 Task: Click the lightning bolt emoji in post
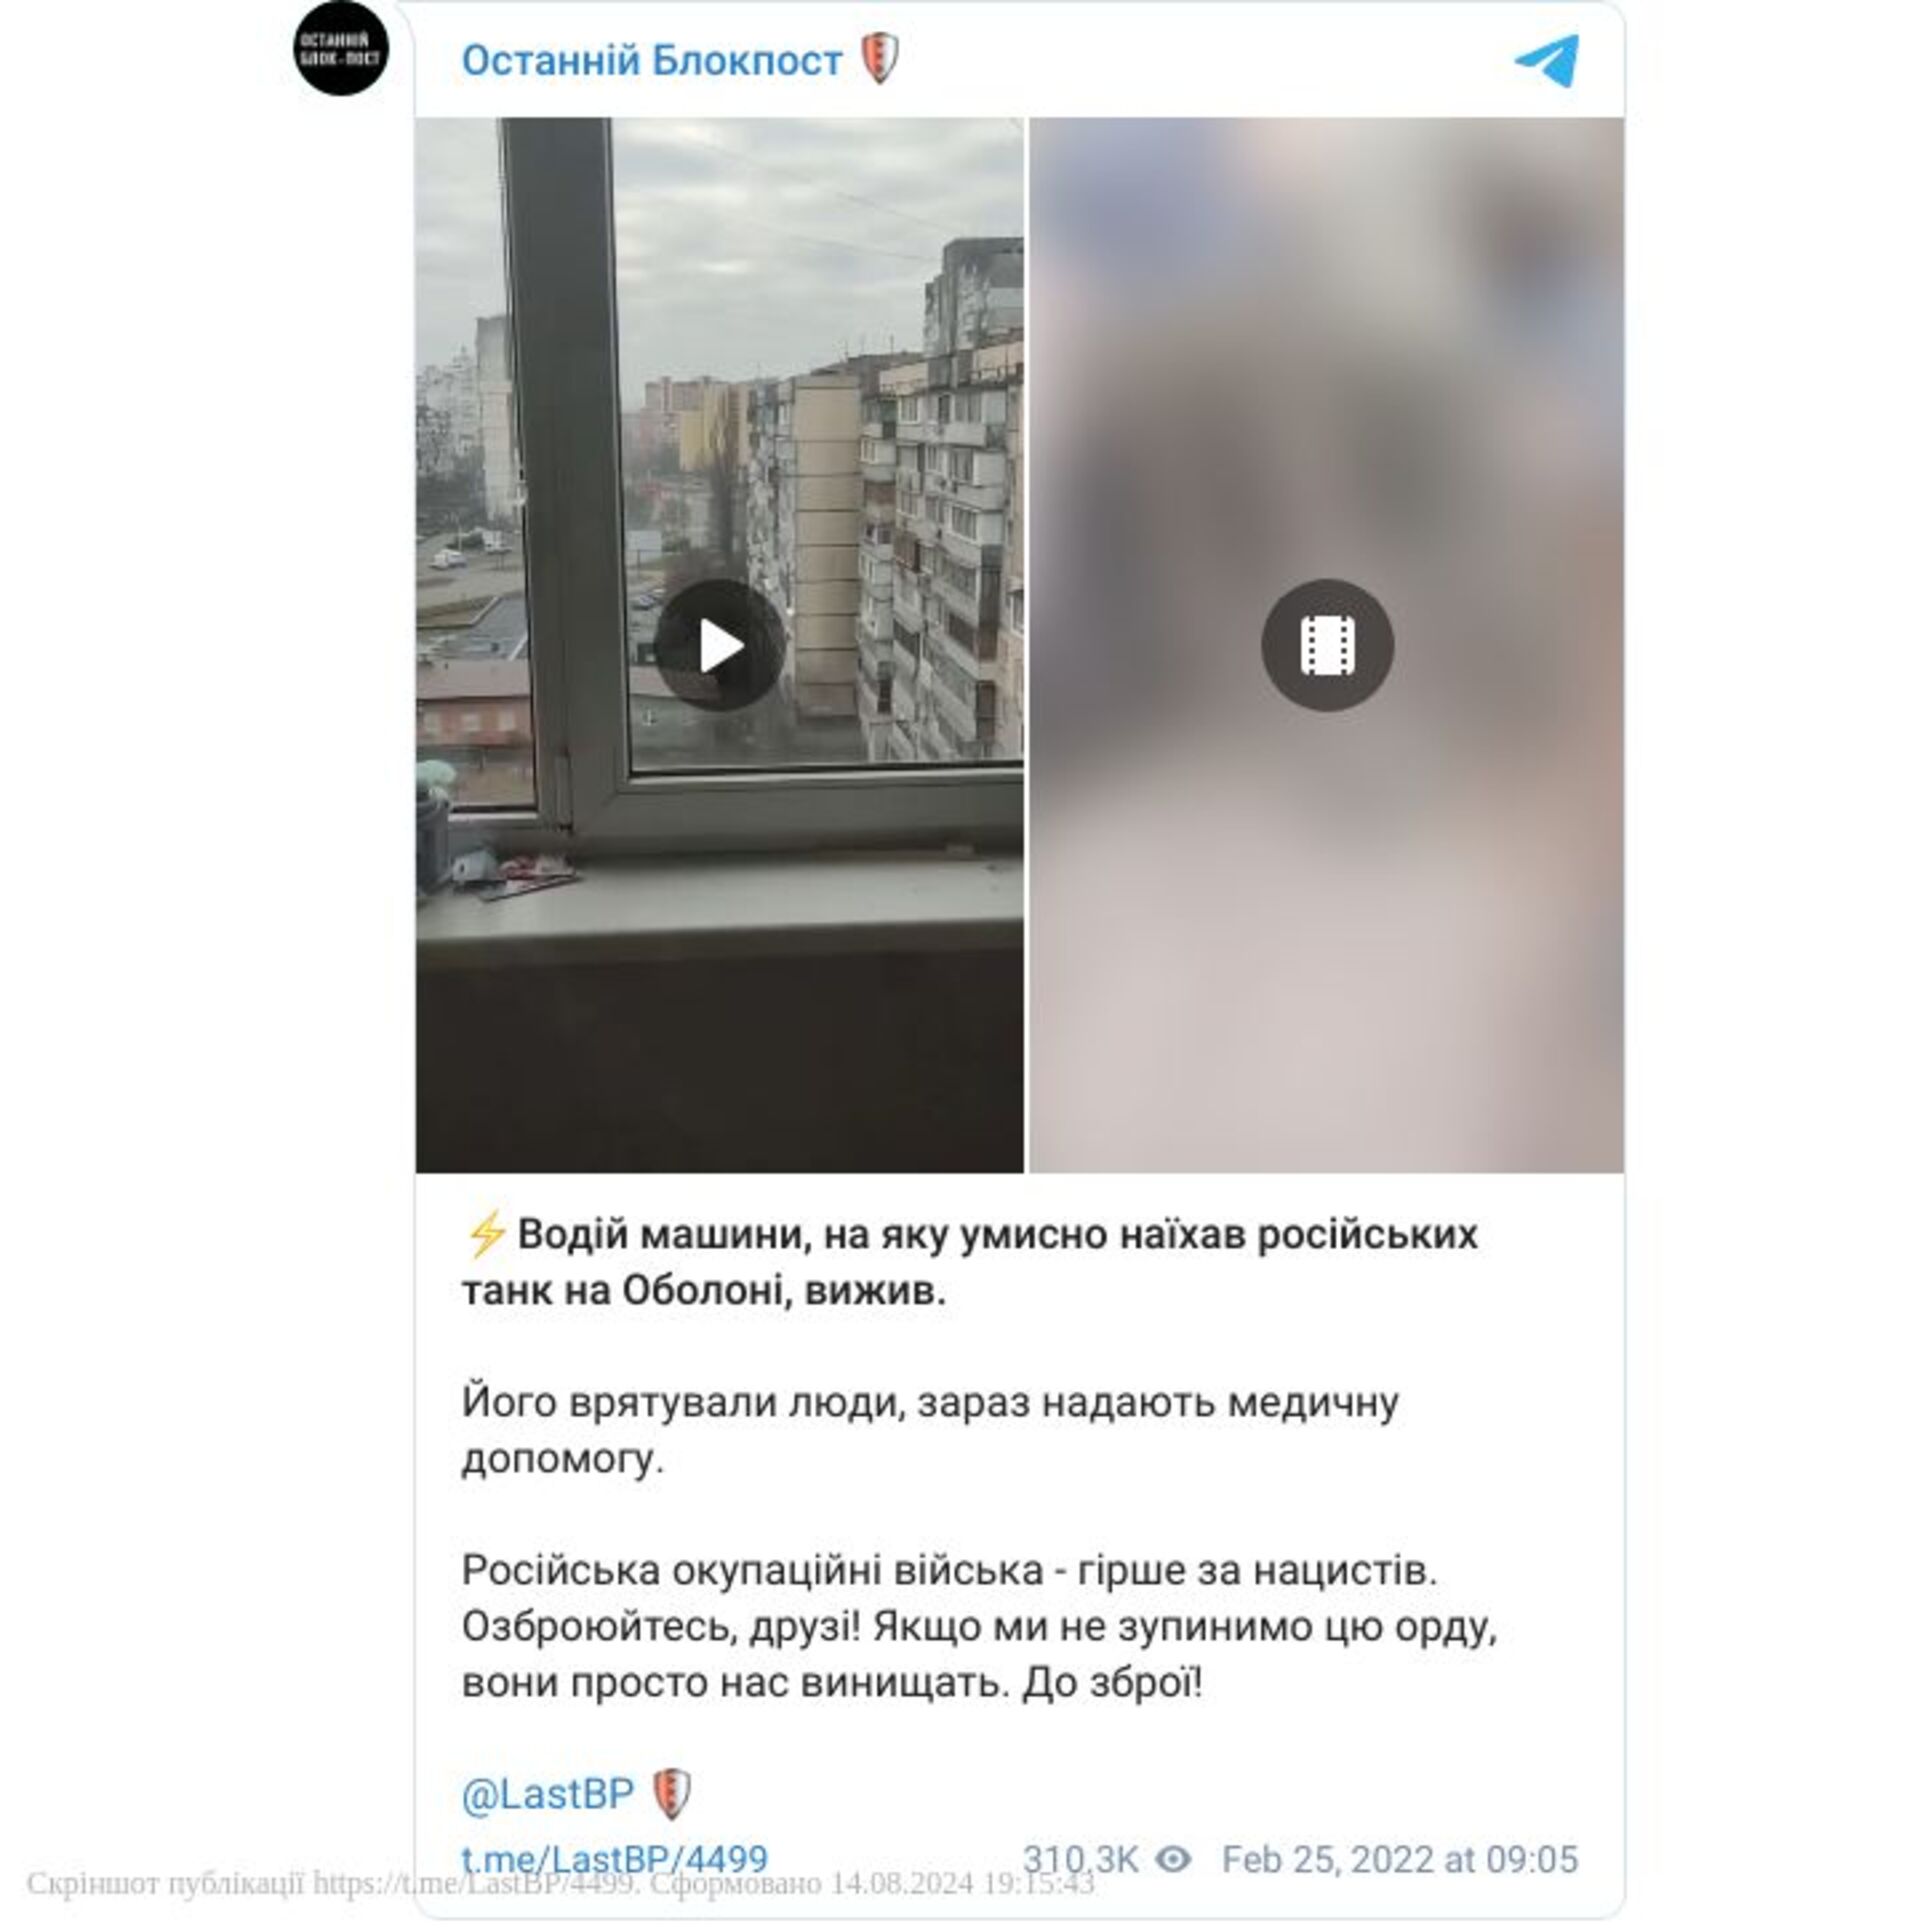coord(487,1236)
